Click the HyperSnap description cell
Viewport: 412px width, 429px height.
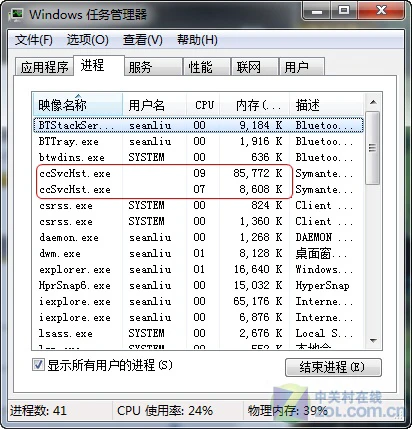(x=322, y=286)
